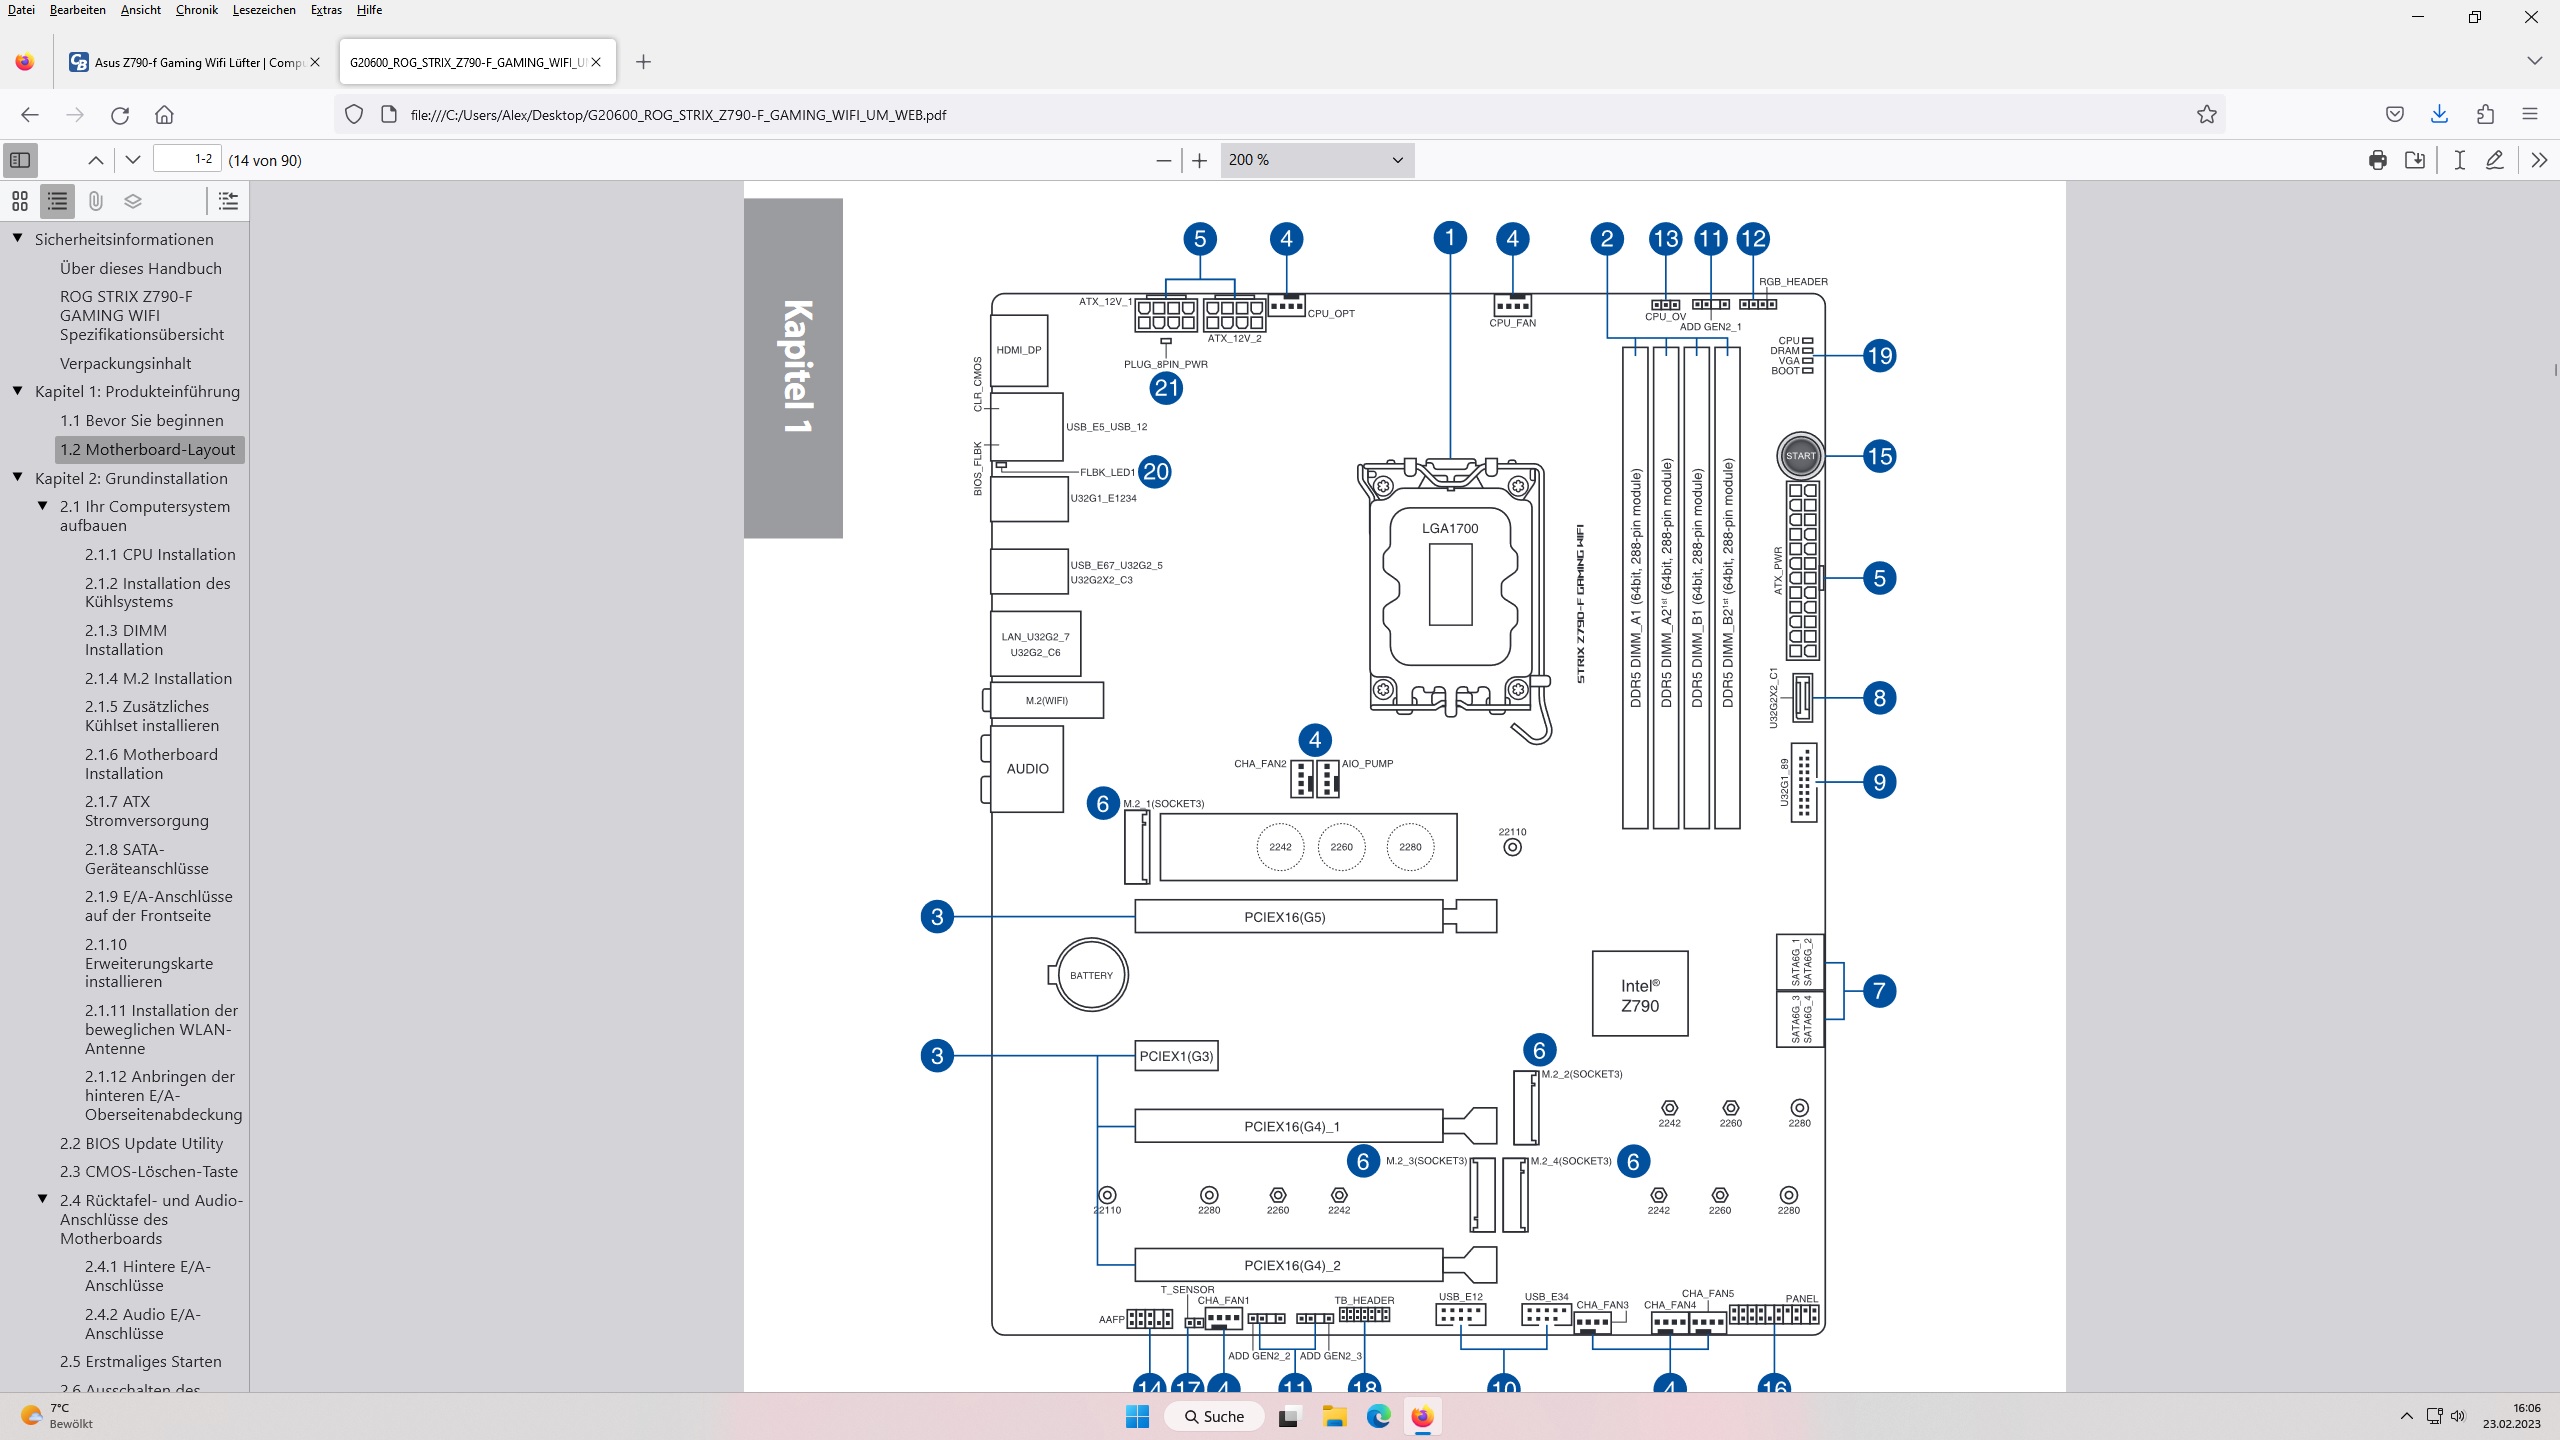The height and width of the screenshot is (1440, 2560).
Task: Open the PDF tools overflow menu
Action: [2538, 160]
